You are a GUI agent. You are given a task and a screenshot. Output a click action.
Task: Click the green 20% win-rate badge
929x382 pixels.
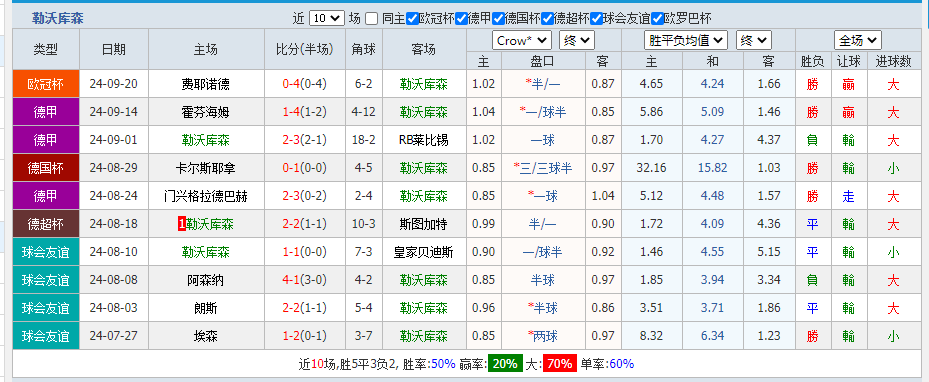click(505, 364)
